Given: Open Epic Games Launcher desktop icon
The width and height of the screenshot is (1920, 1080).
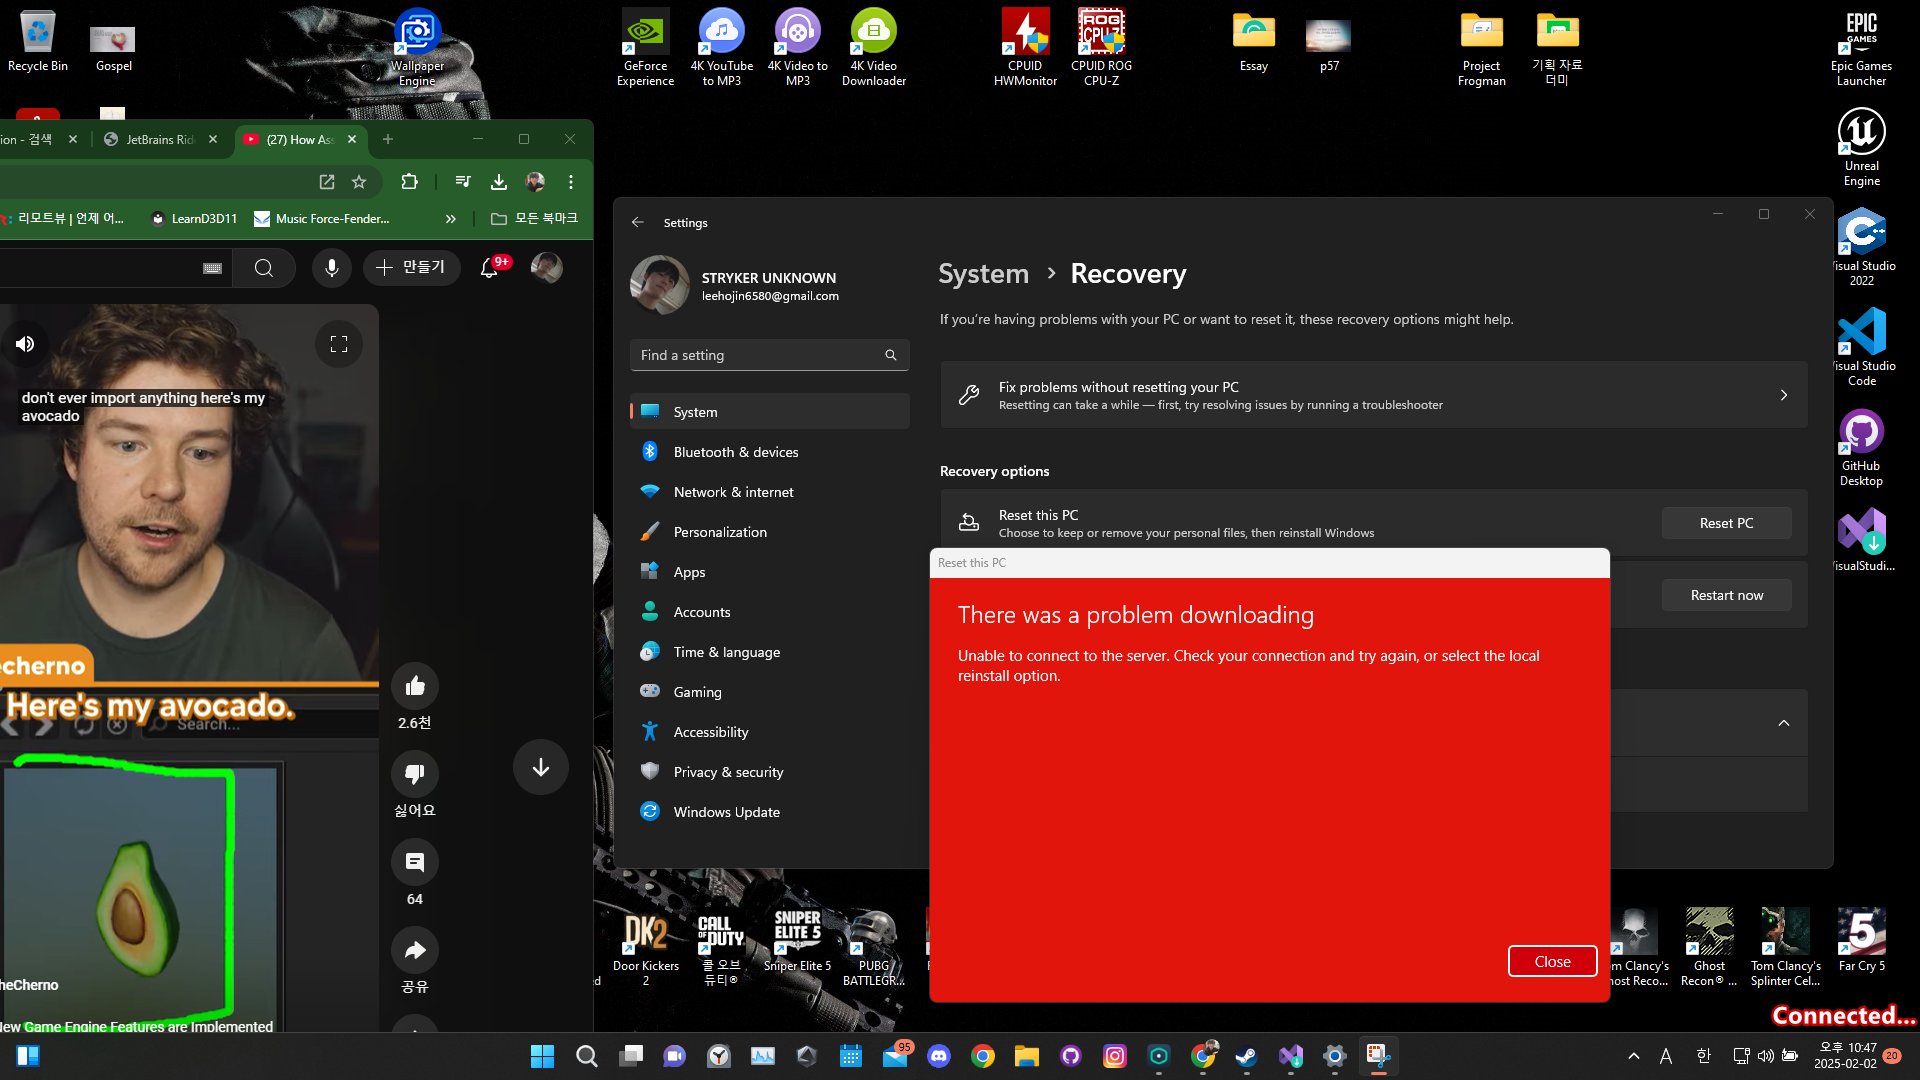Looking at the screenshot, I should click(x=1861, y=48).
